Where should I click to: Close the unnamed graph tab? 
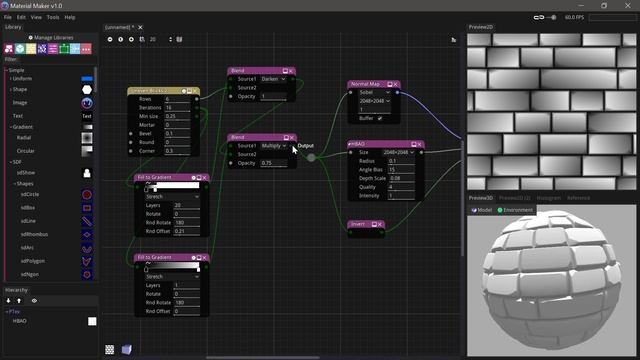pos(140,27)
